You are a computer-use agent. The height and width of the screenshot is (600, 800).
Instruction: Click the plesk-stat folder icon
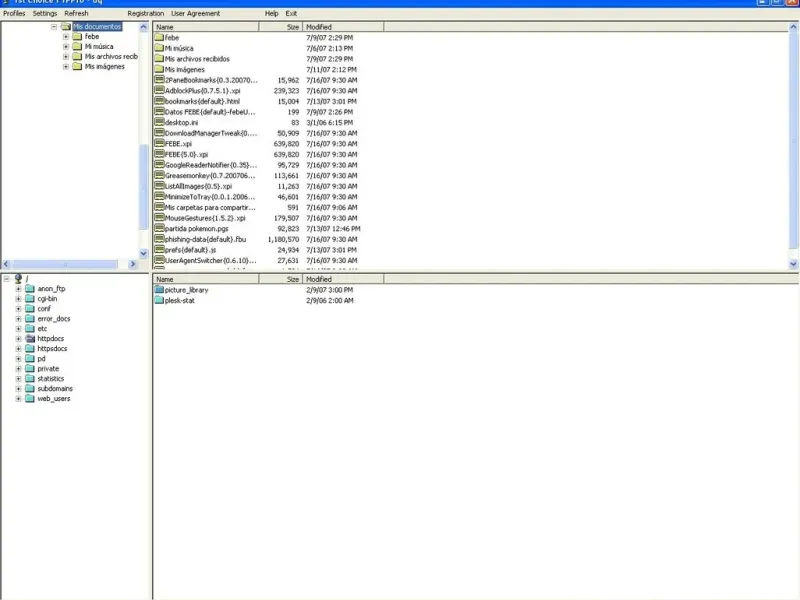(x=159, y=301)
